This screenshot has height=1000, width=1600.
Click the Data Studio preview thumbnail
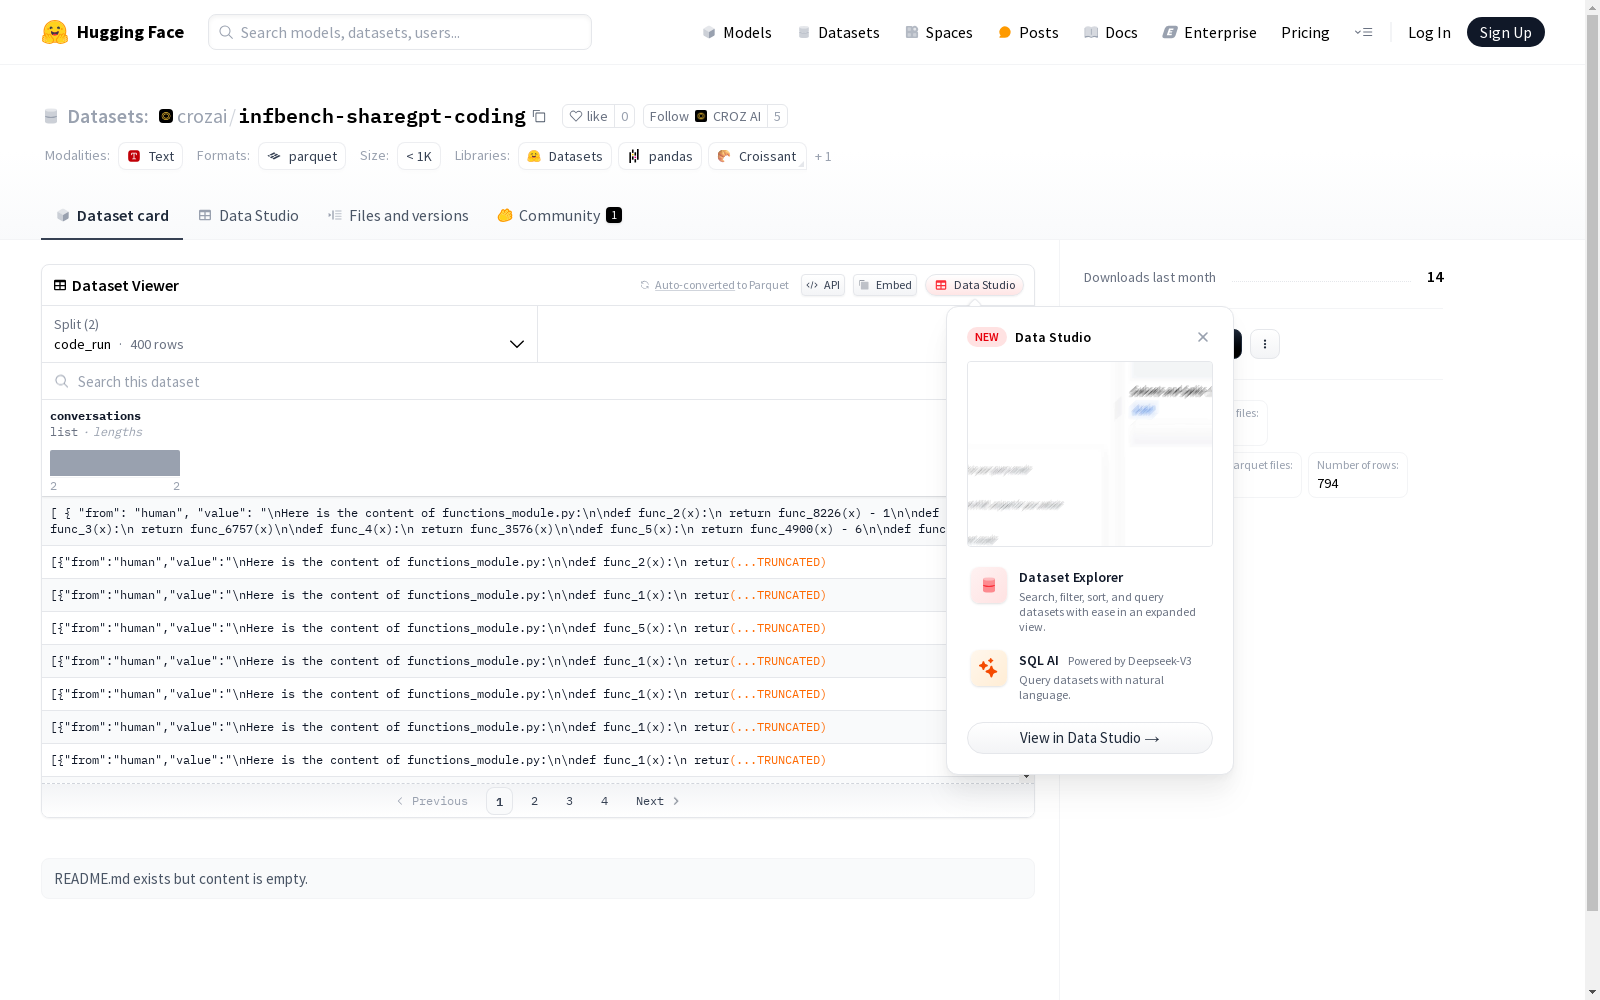[x=1090, y=454]
